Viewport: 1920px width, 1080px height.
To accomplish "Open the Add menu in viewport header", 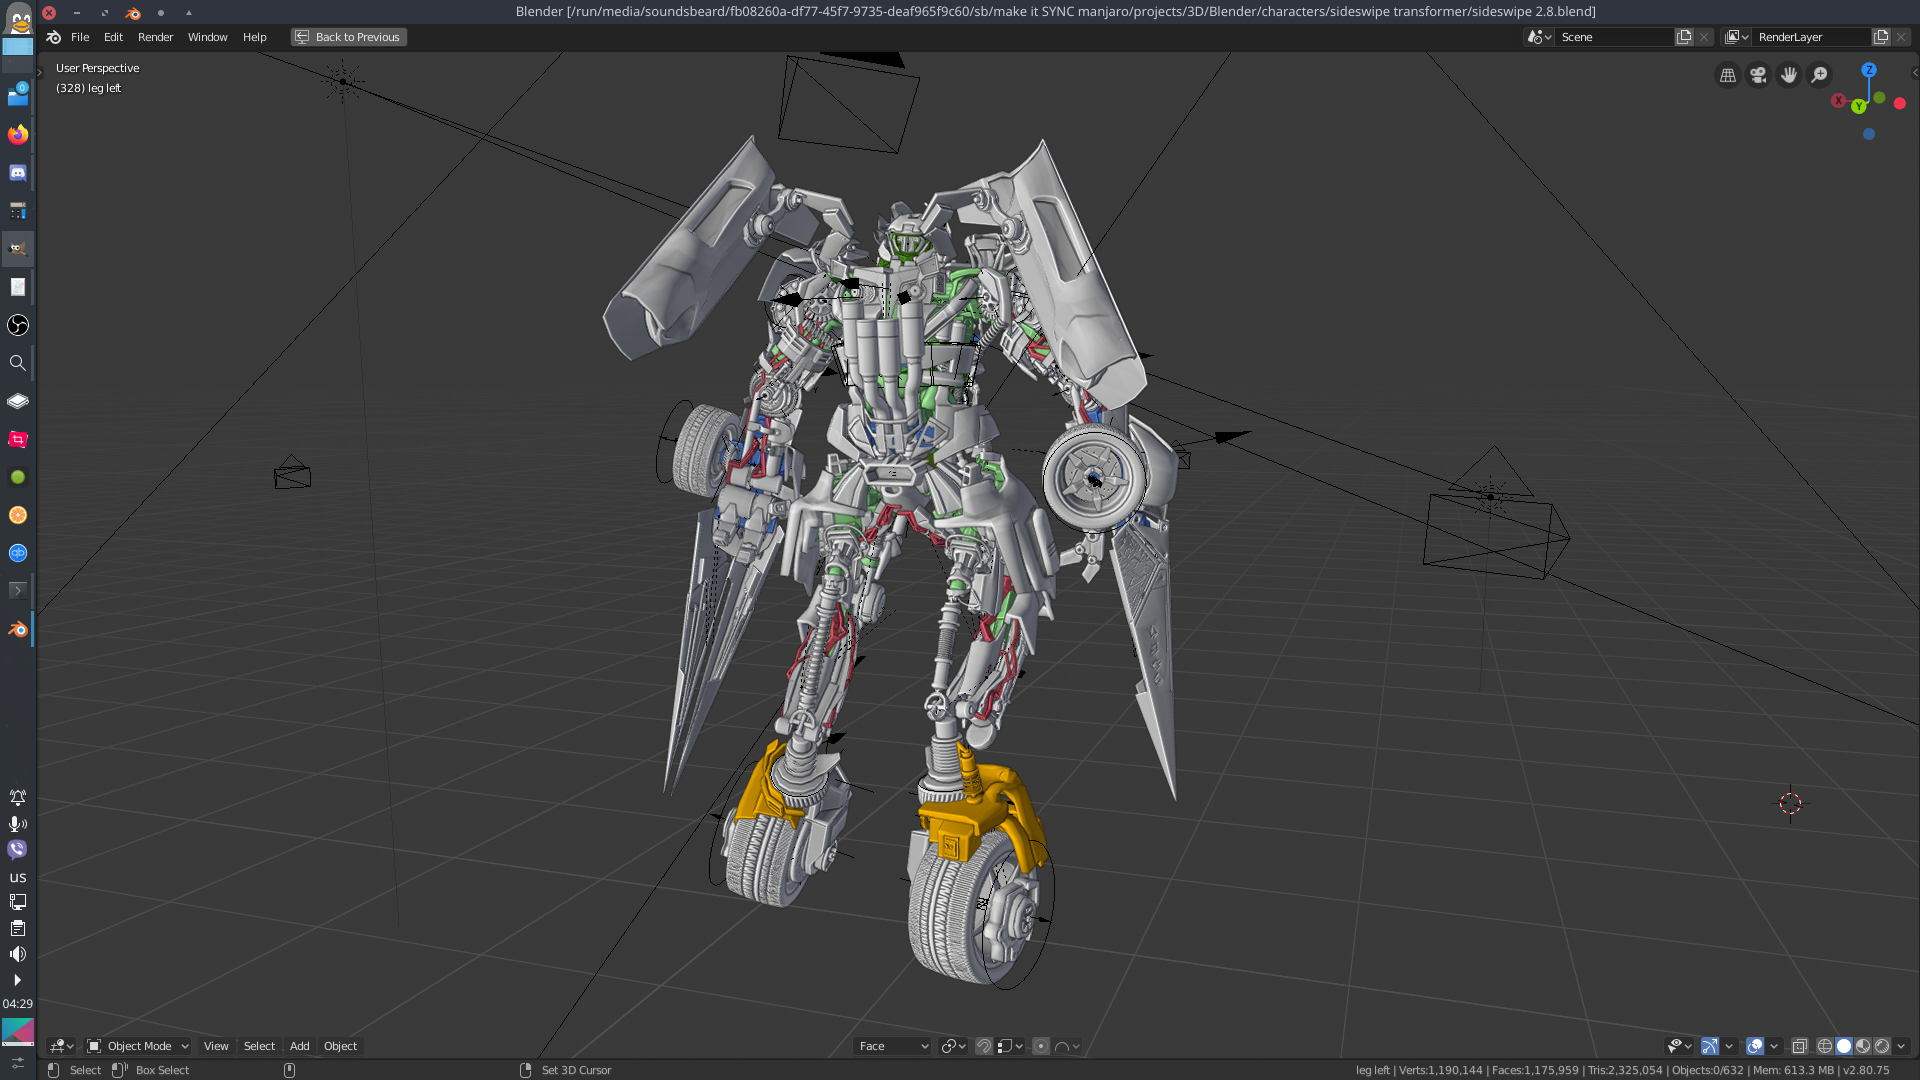I will [299, 1046].
